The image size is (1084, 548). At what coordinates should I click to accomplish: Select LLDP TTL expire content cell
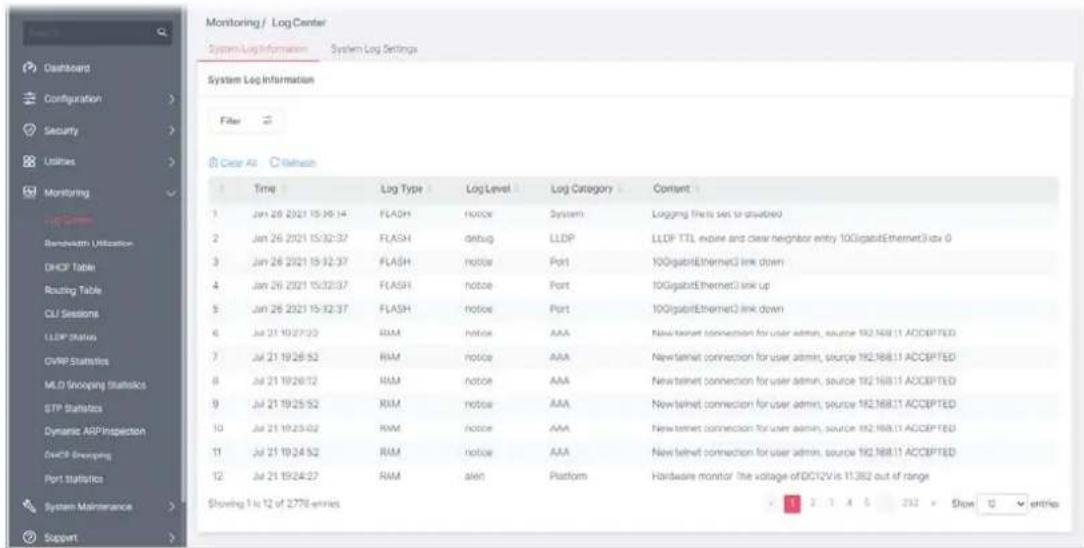coord(802,238)
